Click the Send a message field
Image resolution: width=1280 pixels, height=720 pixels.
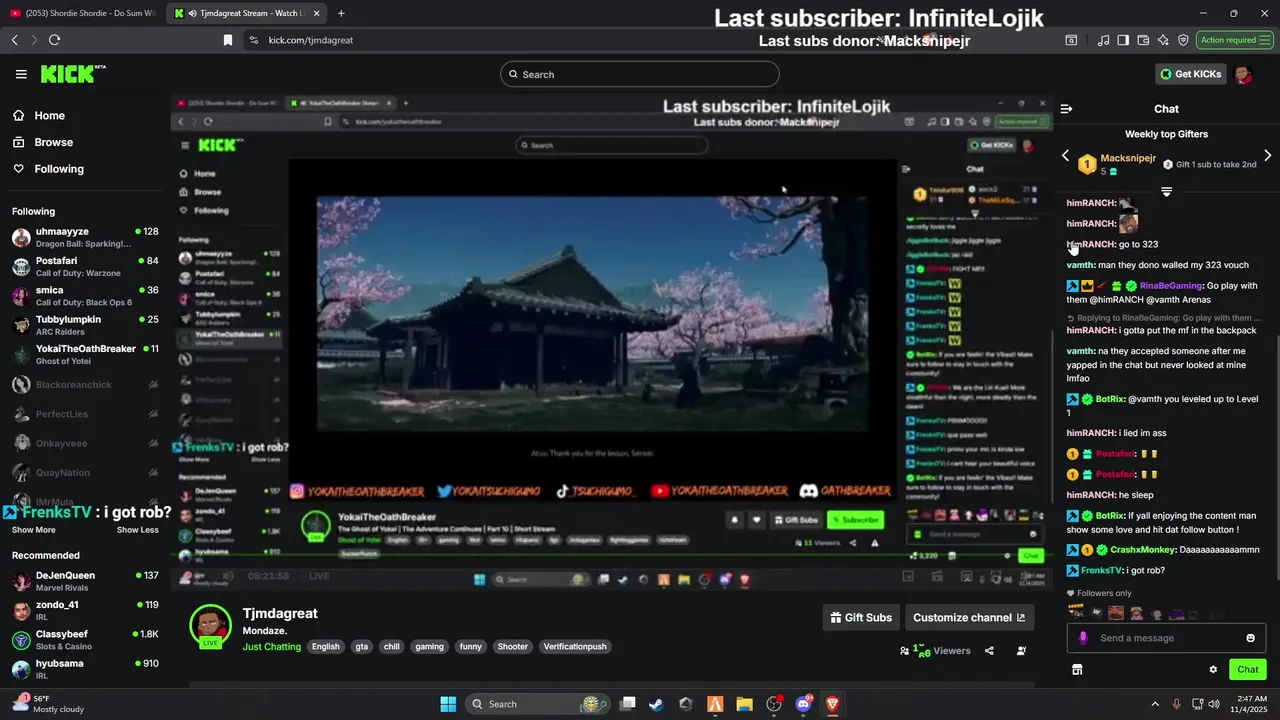click(x=1165, y=638)
